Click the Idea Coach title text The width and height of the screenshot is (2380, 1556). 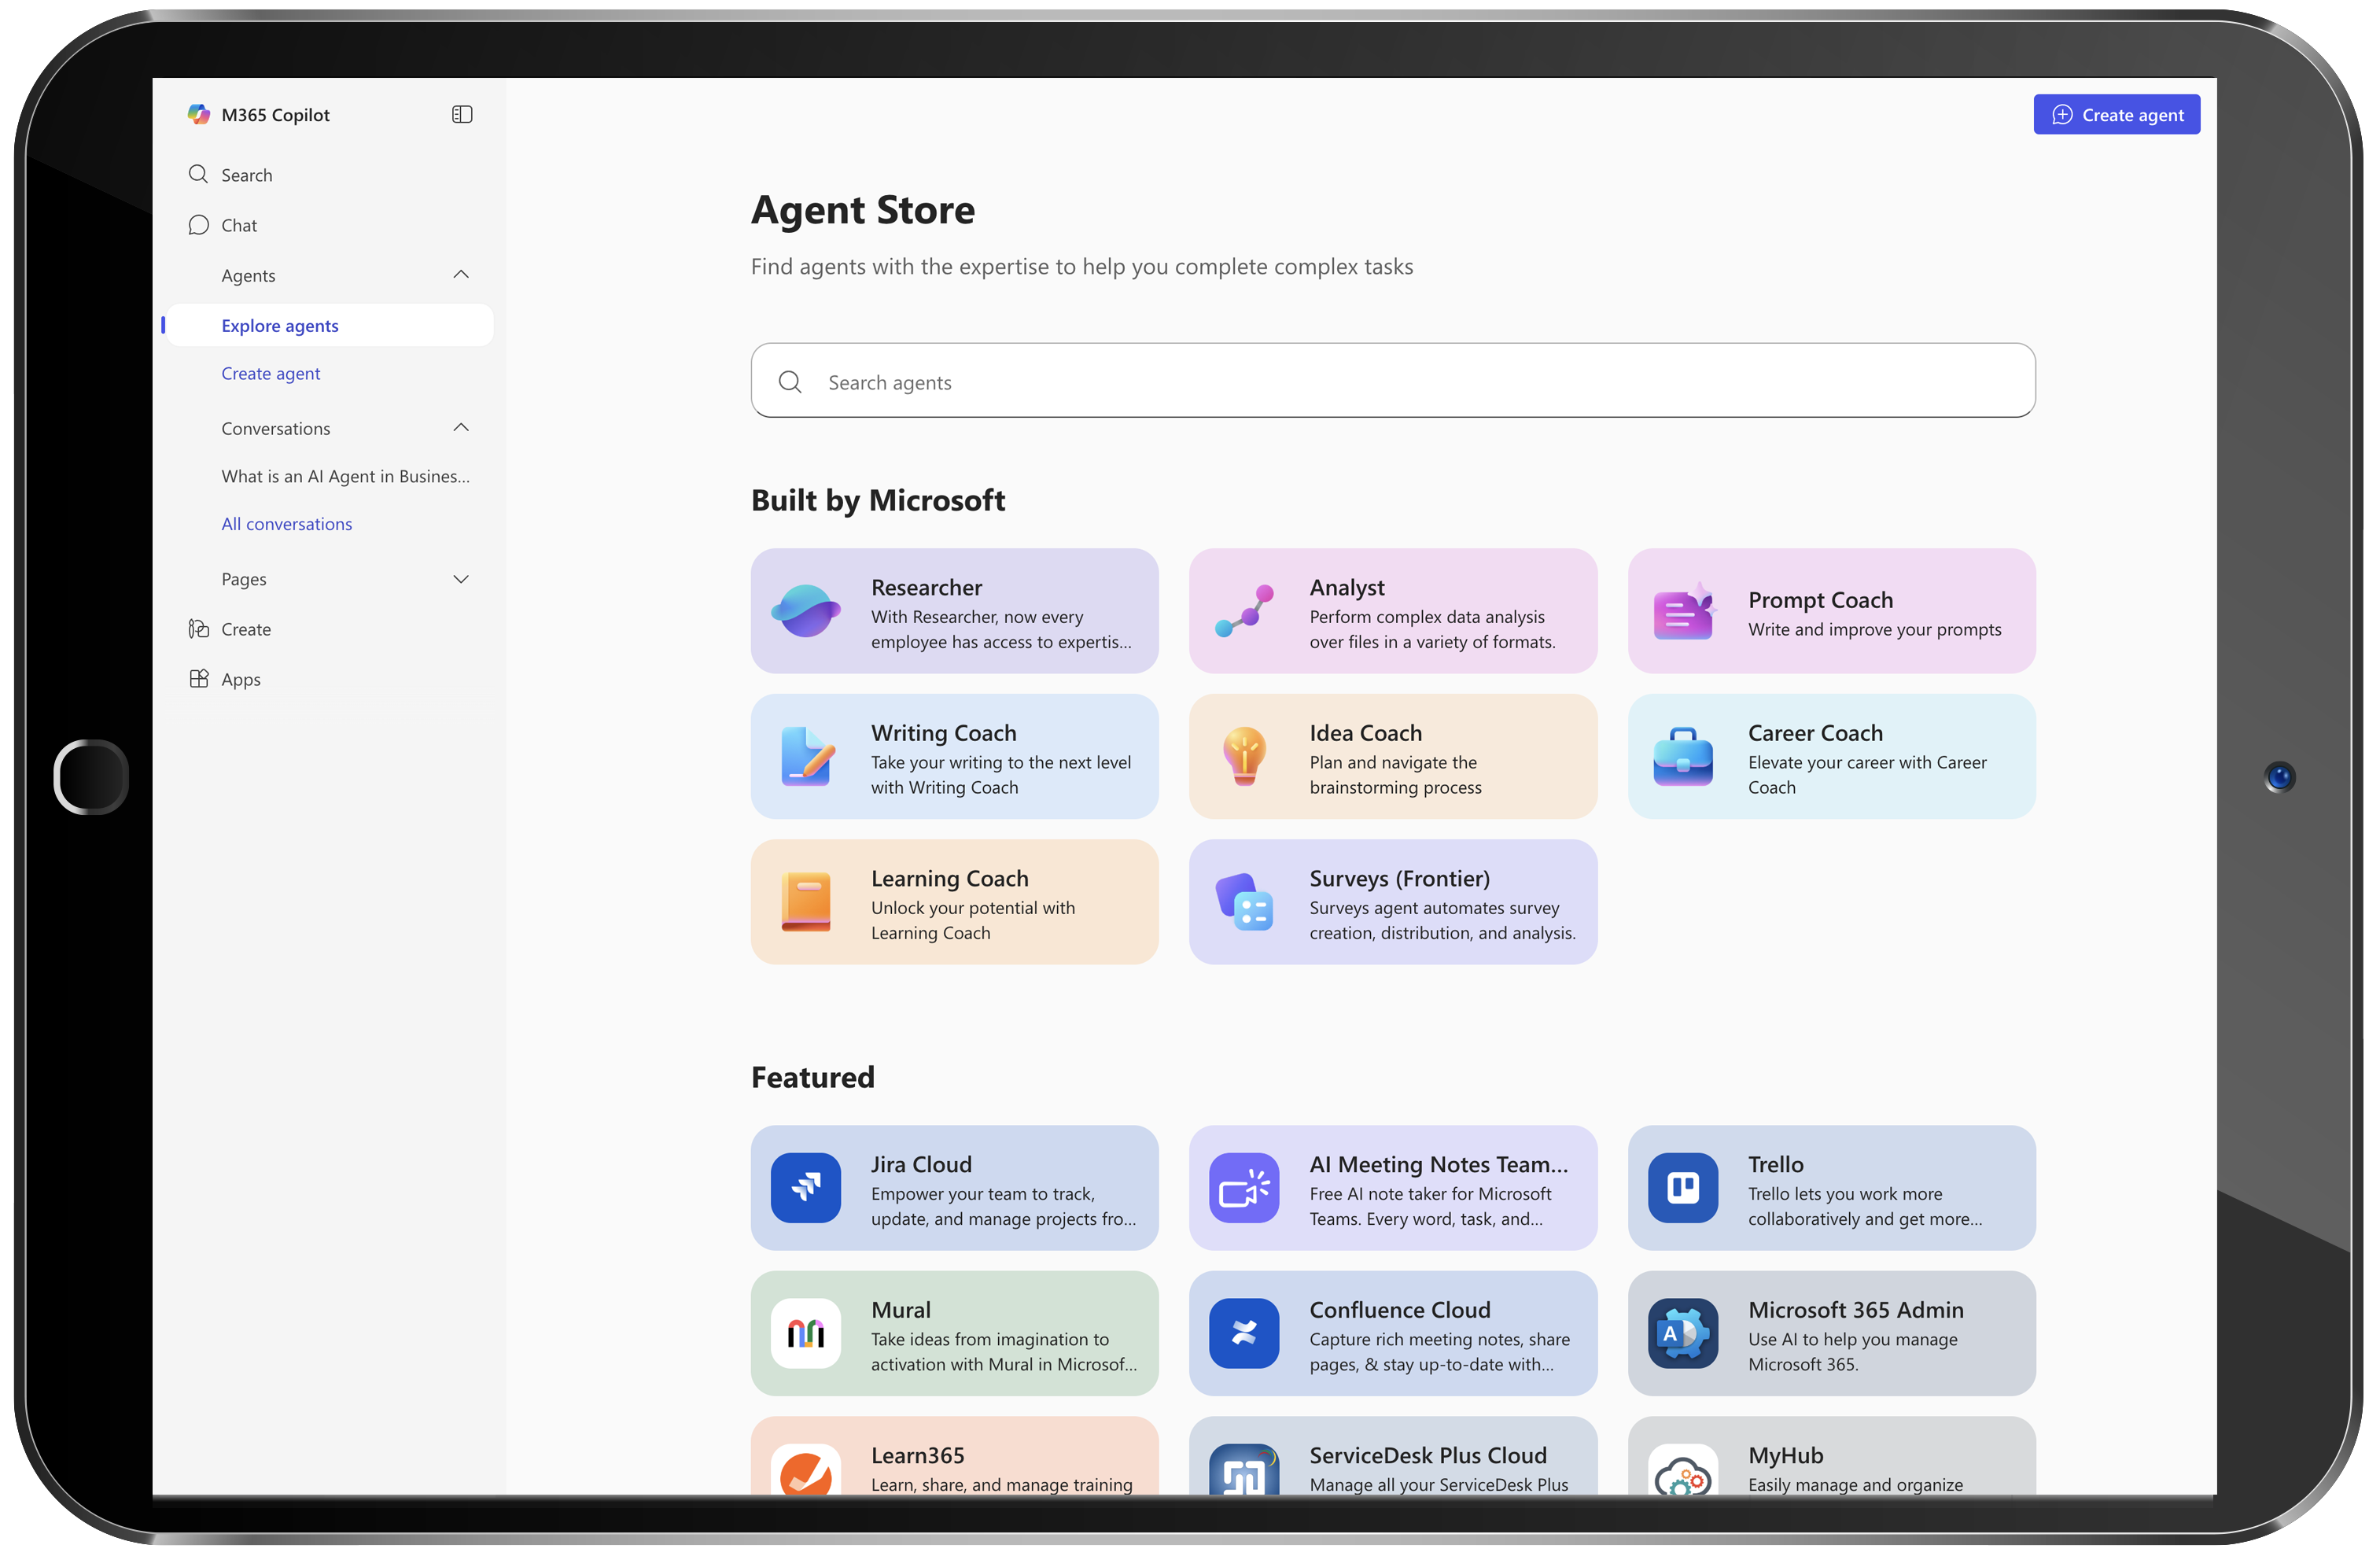coord(1365,732)
